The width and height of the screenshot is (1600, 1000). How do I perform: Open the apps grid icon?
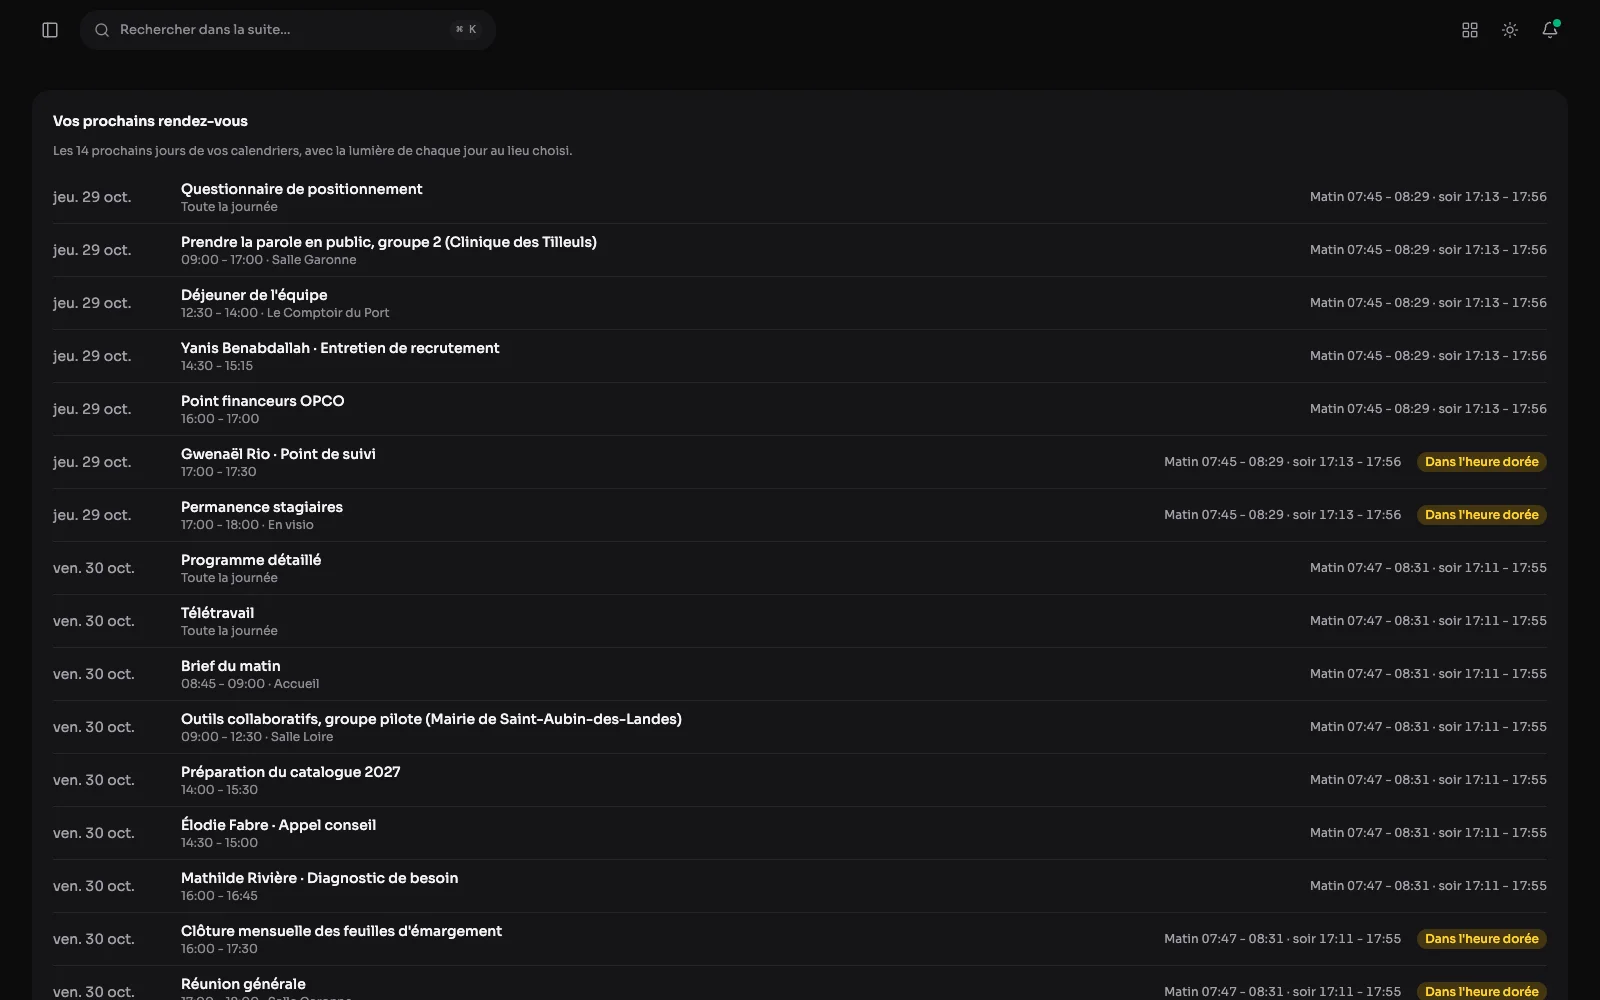pos(1470,30)
